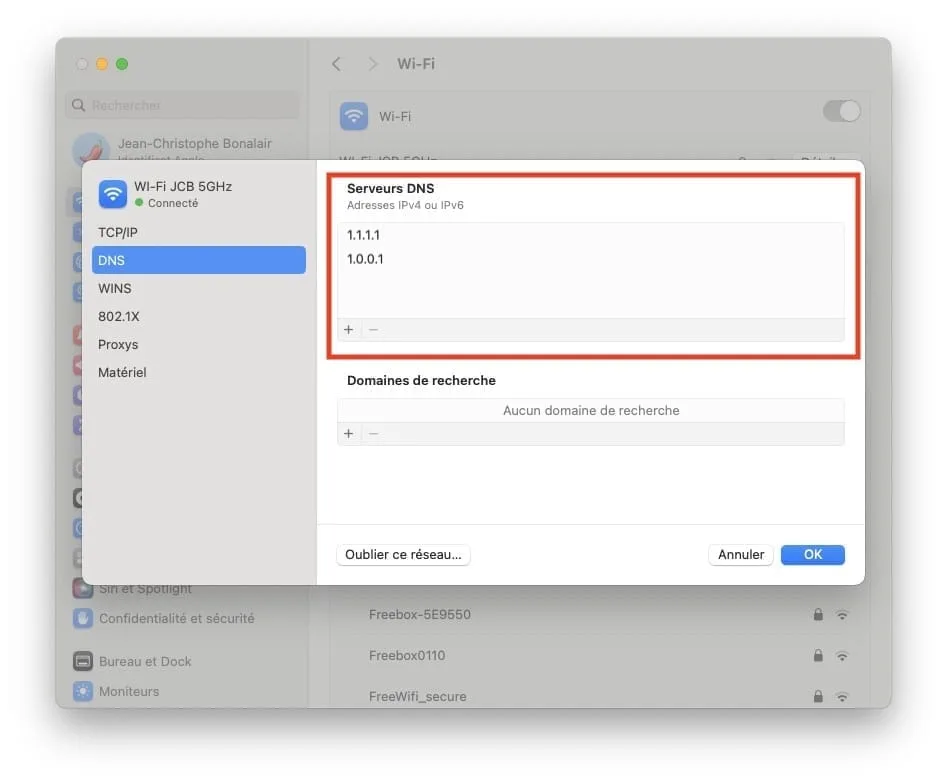Click the Moniteurs sidebar icon

[82, 691]
